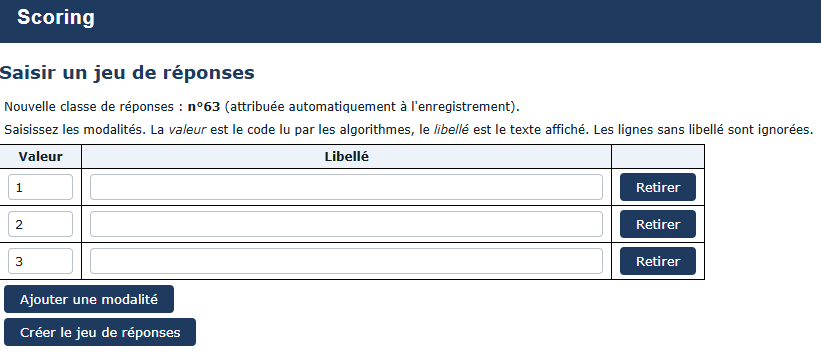
Task: Click the bold n°63 class number
Action: tap(204, 107)
